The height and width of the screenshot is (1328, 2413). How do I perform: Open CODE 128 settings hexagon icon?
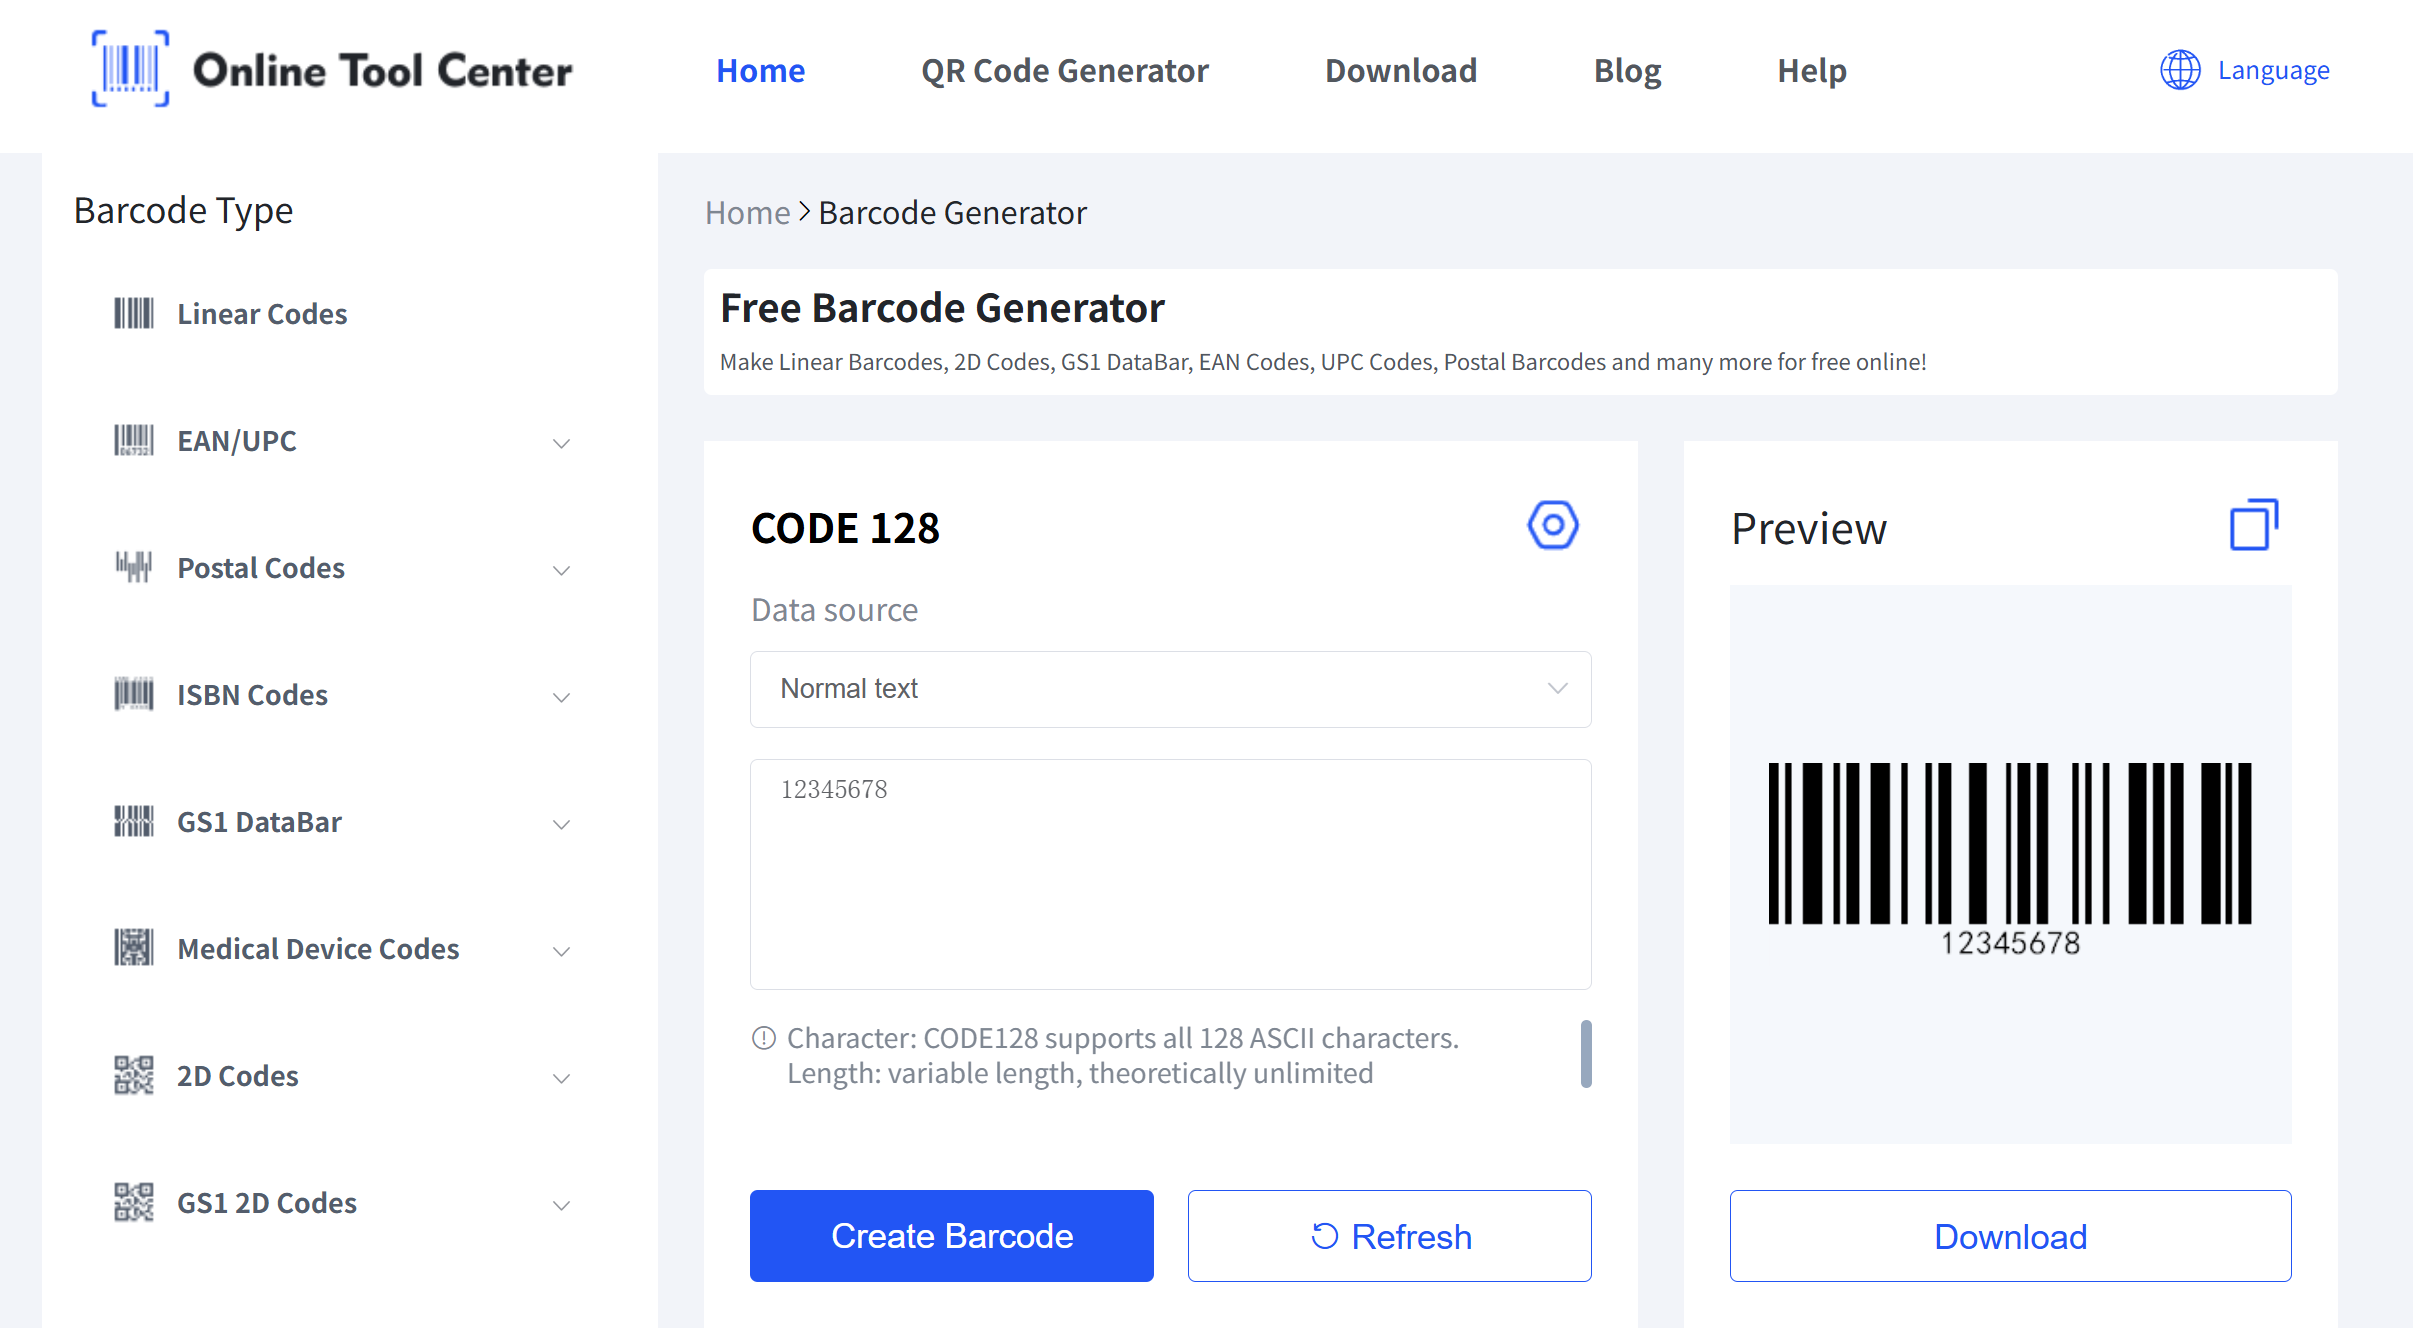[1552, 525]
